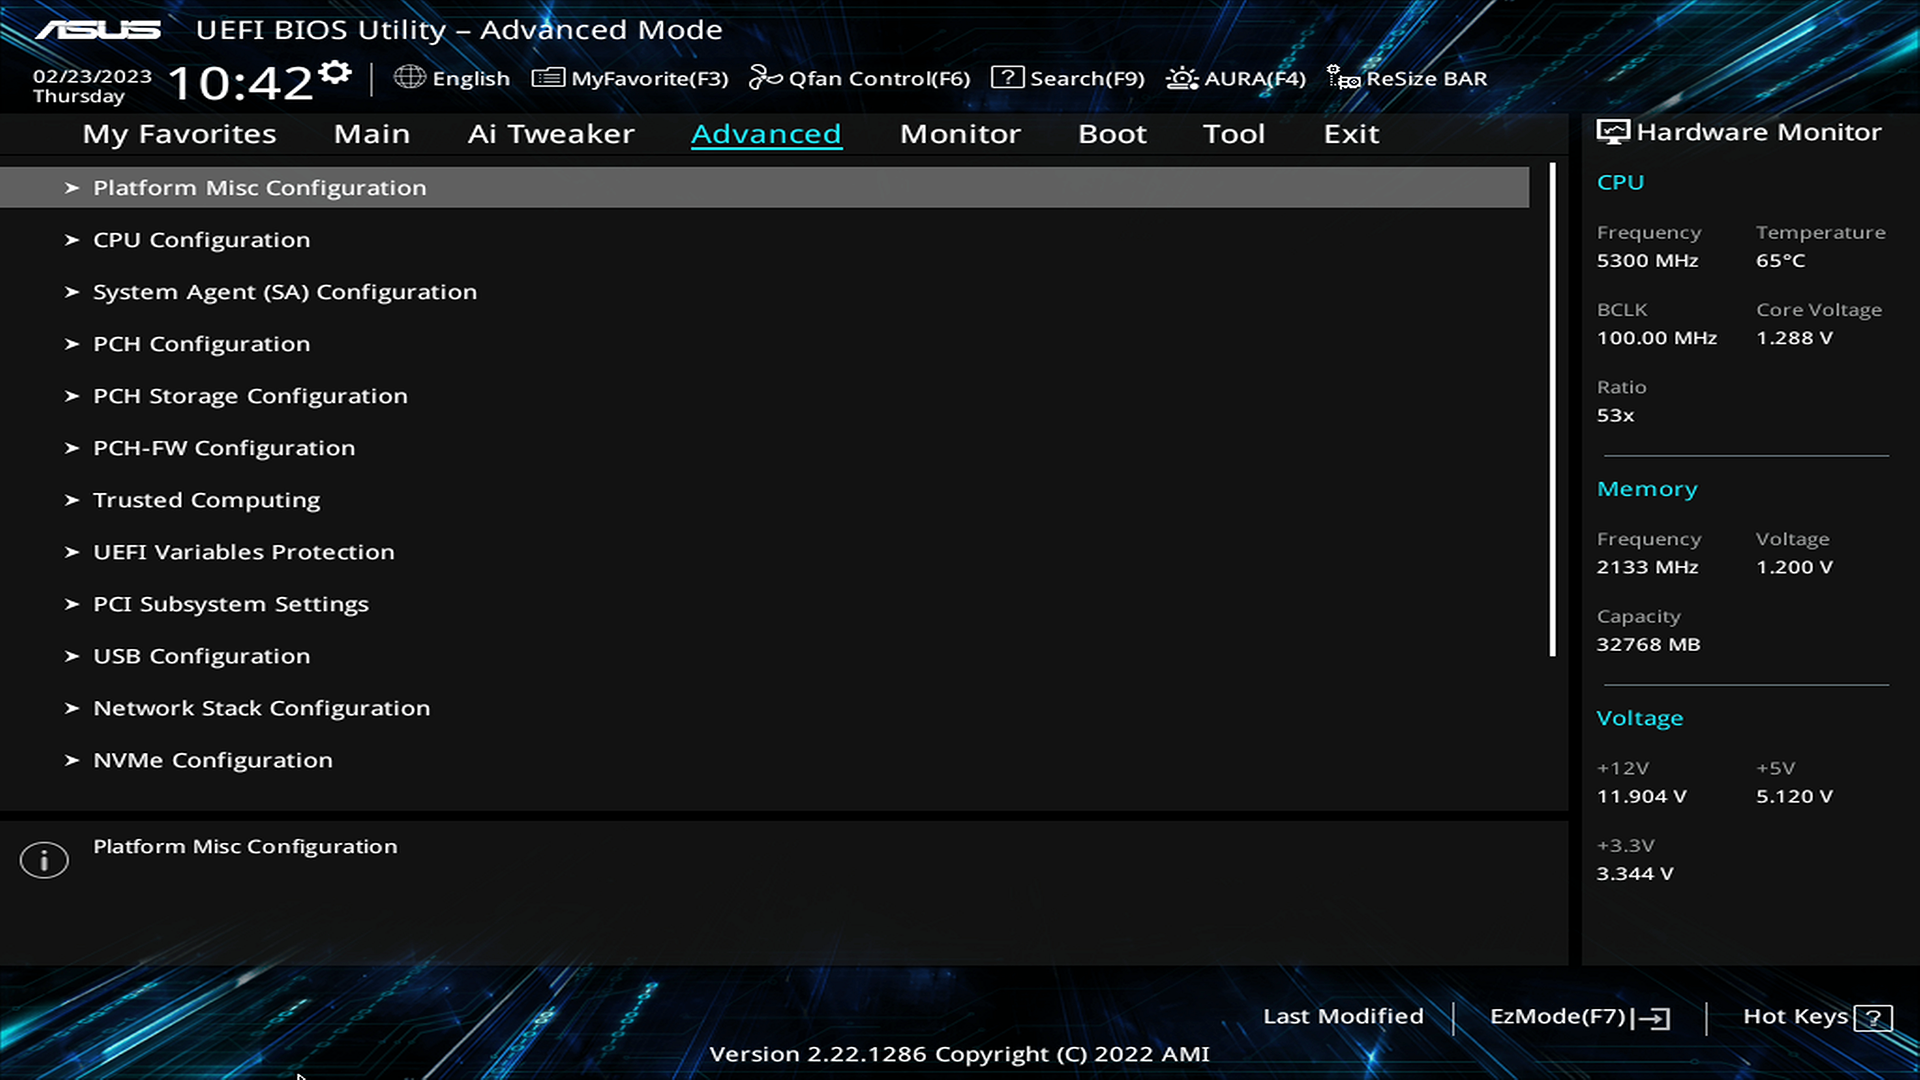Open Trusted Computing submenu
This screenshot has width=1920, height=1080.
click(x=206, y=500)
